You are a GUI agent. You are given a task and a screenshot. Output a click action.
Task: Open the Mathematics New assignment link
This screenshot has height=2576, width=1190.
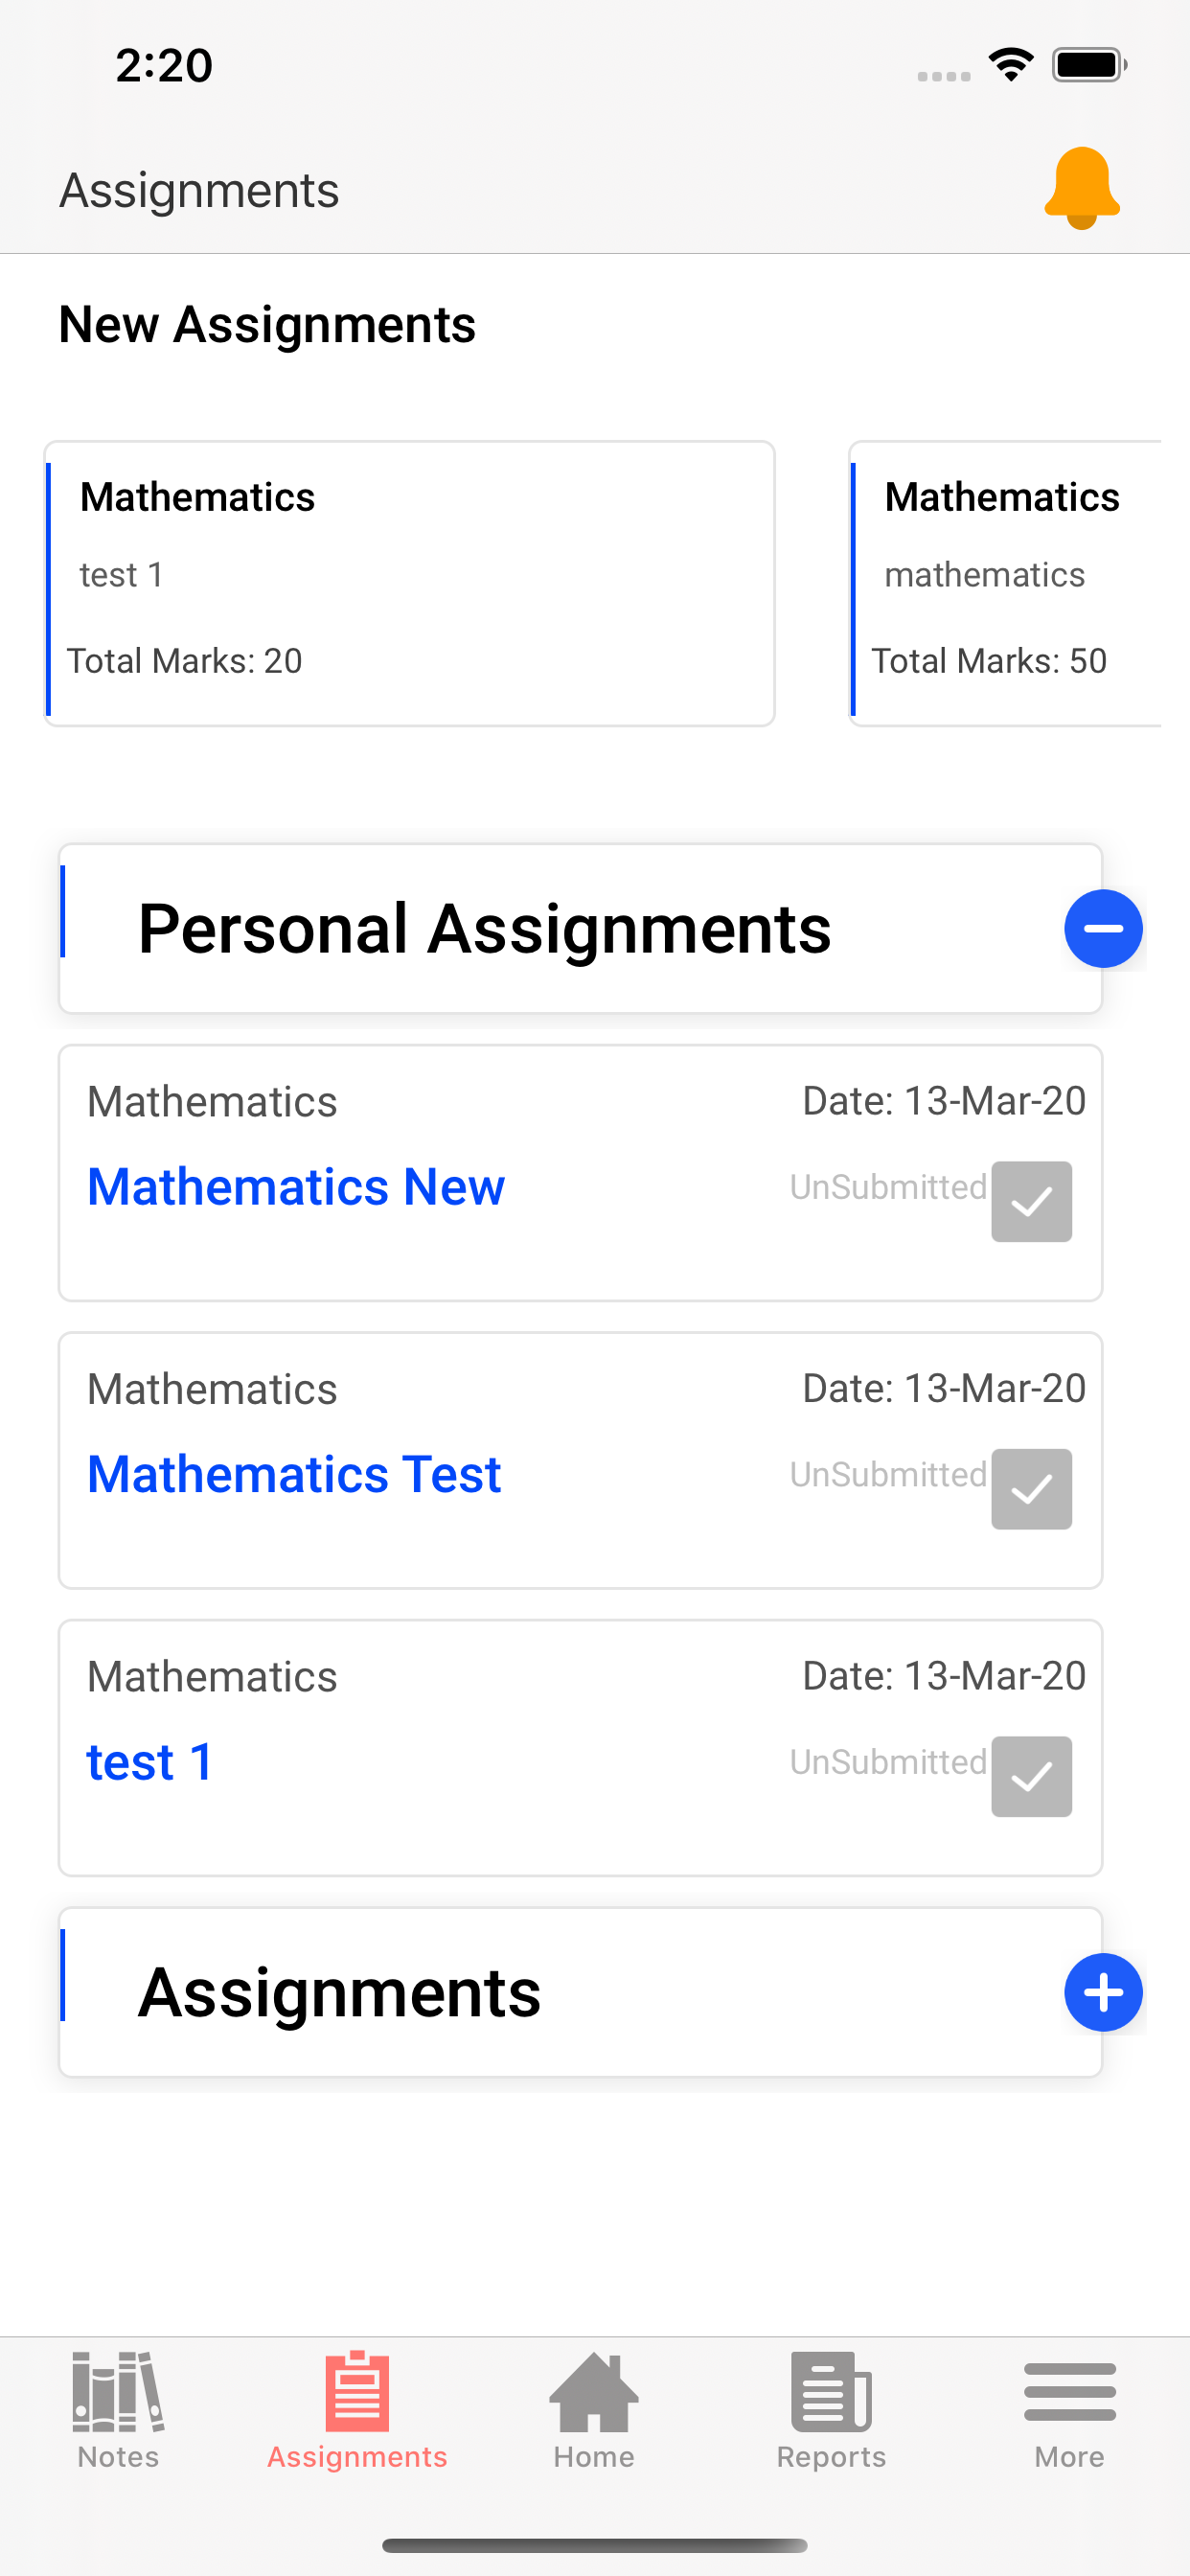[296, 1187]
